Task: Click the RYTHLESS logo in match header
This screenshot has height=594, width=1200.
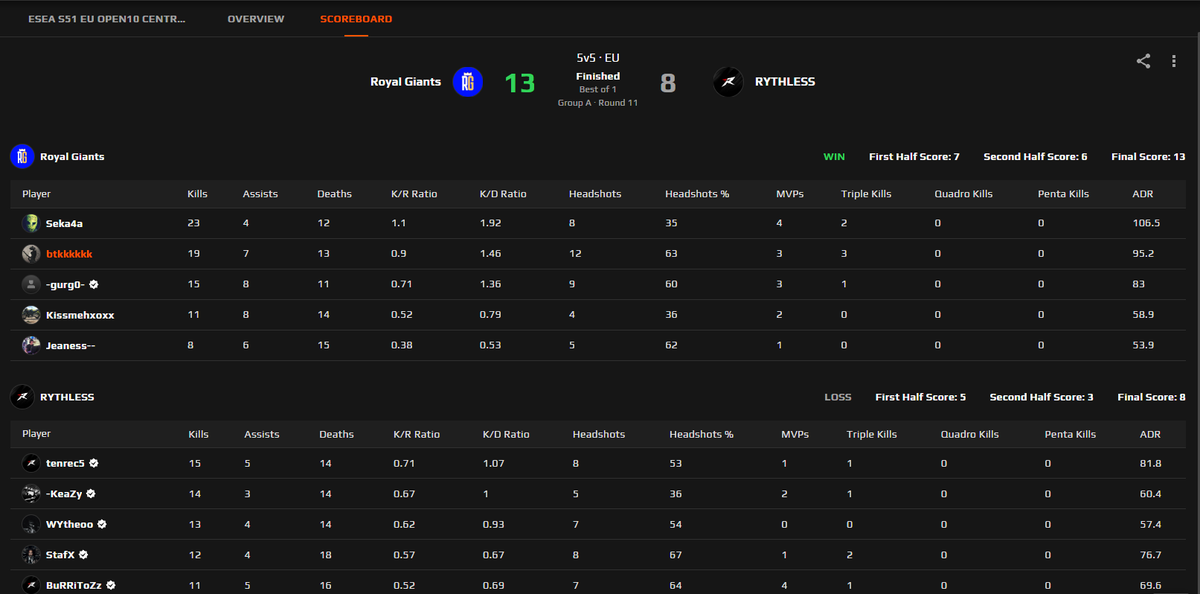Action: tap(728, 82)
